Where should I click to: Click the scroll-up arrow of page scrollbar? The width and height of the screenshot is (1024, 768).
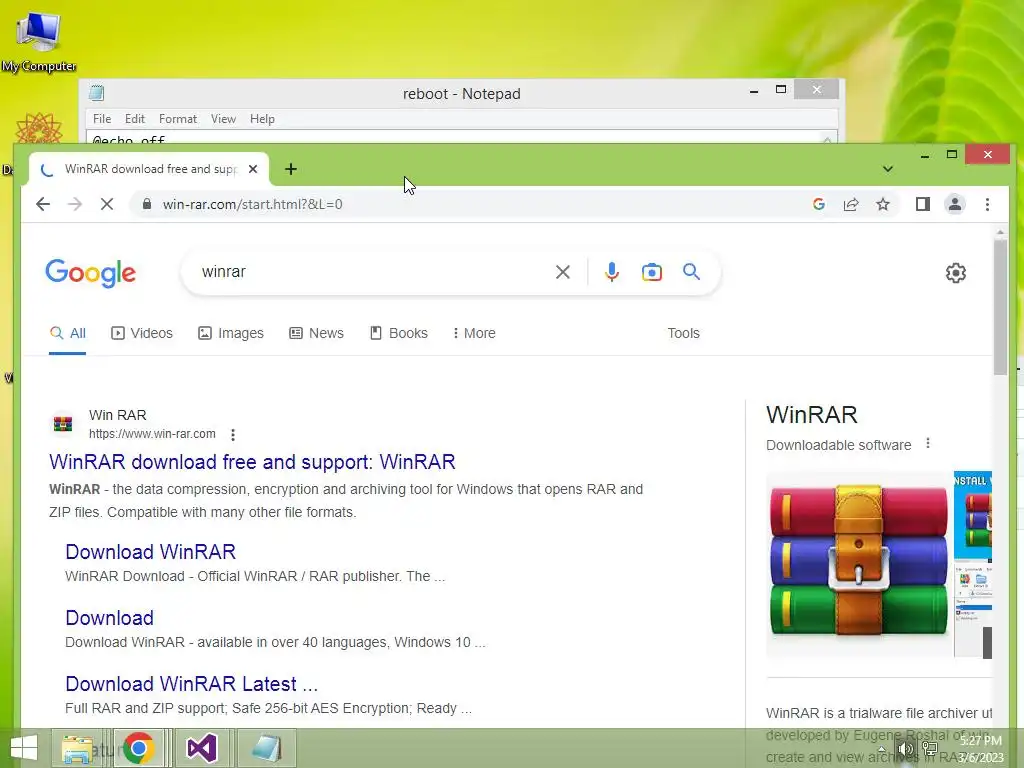pos(1000,232)
